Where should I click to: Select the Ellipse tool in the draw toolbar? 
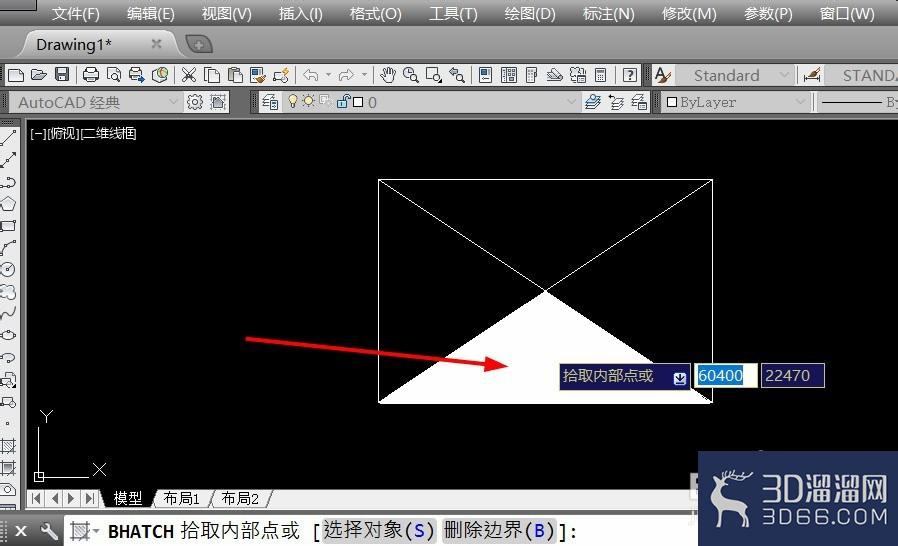click(8, 335)
